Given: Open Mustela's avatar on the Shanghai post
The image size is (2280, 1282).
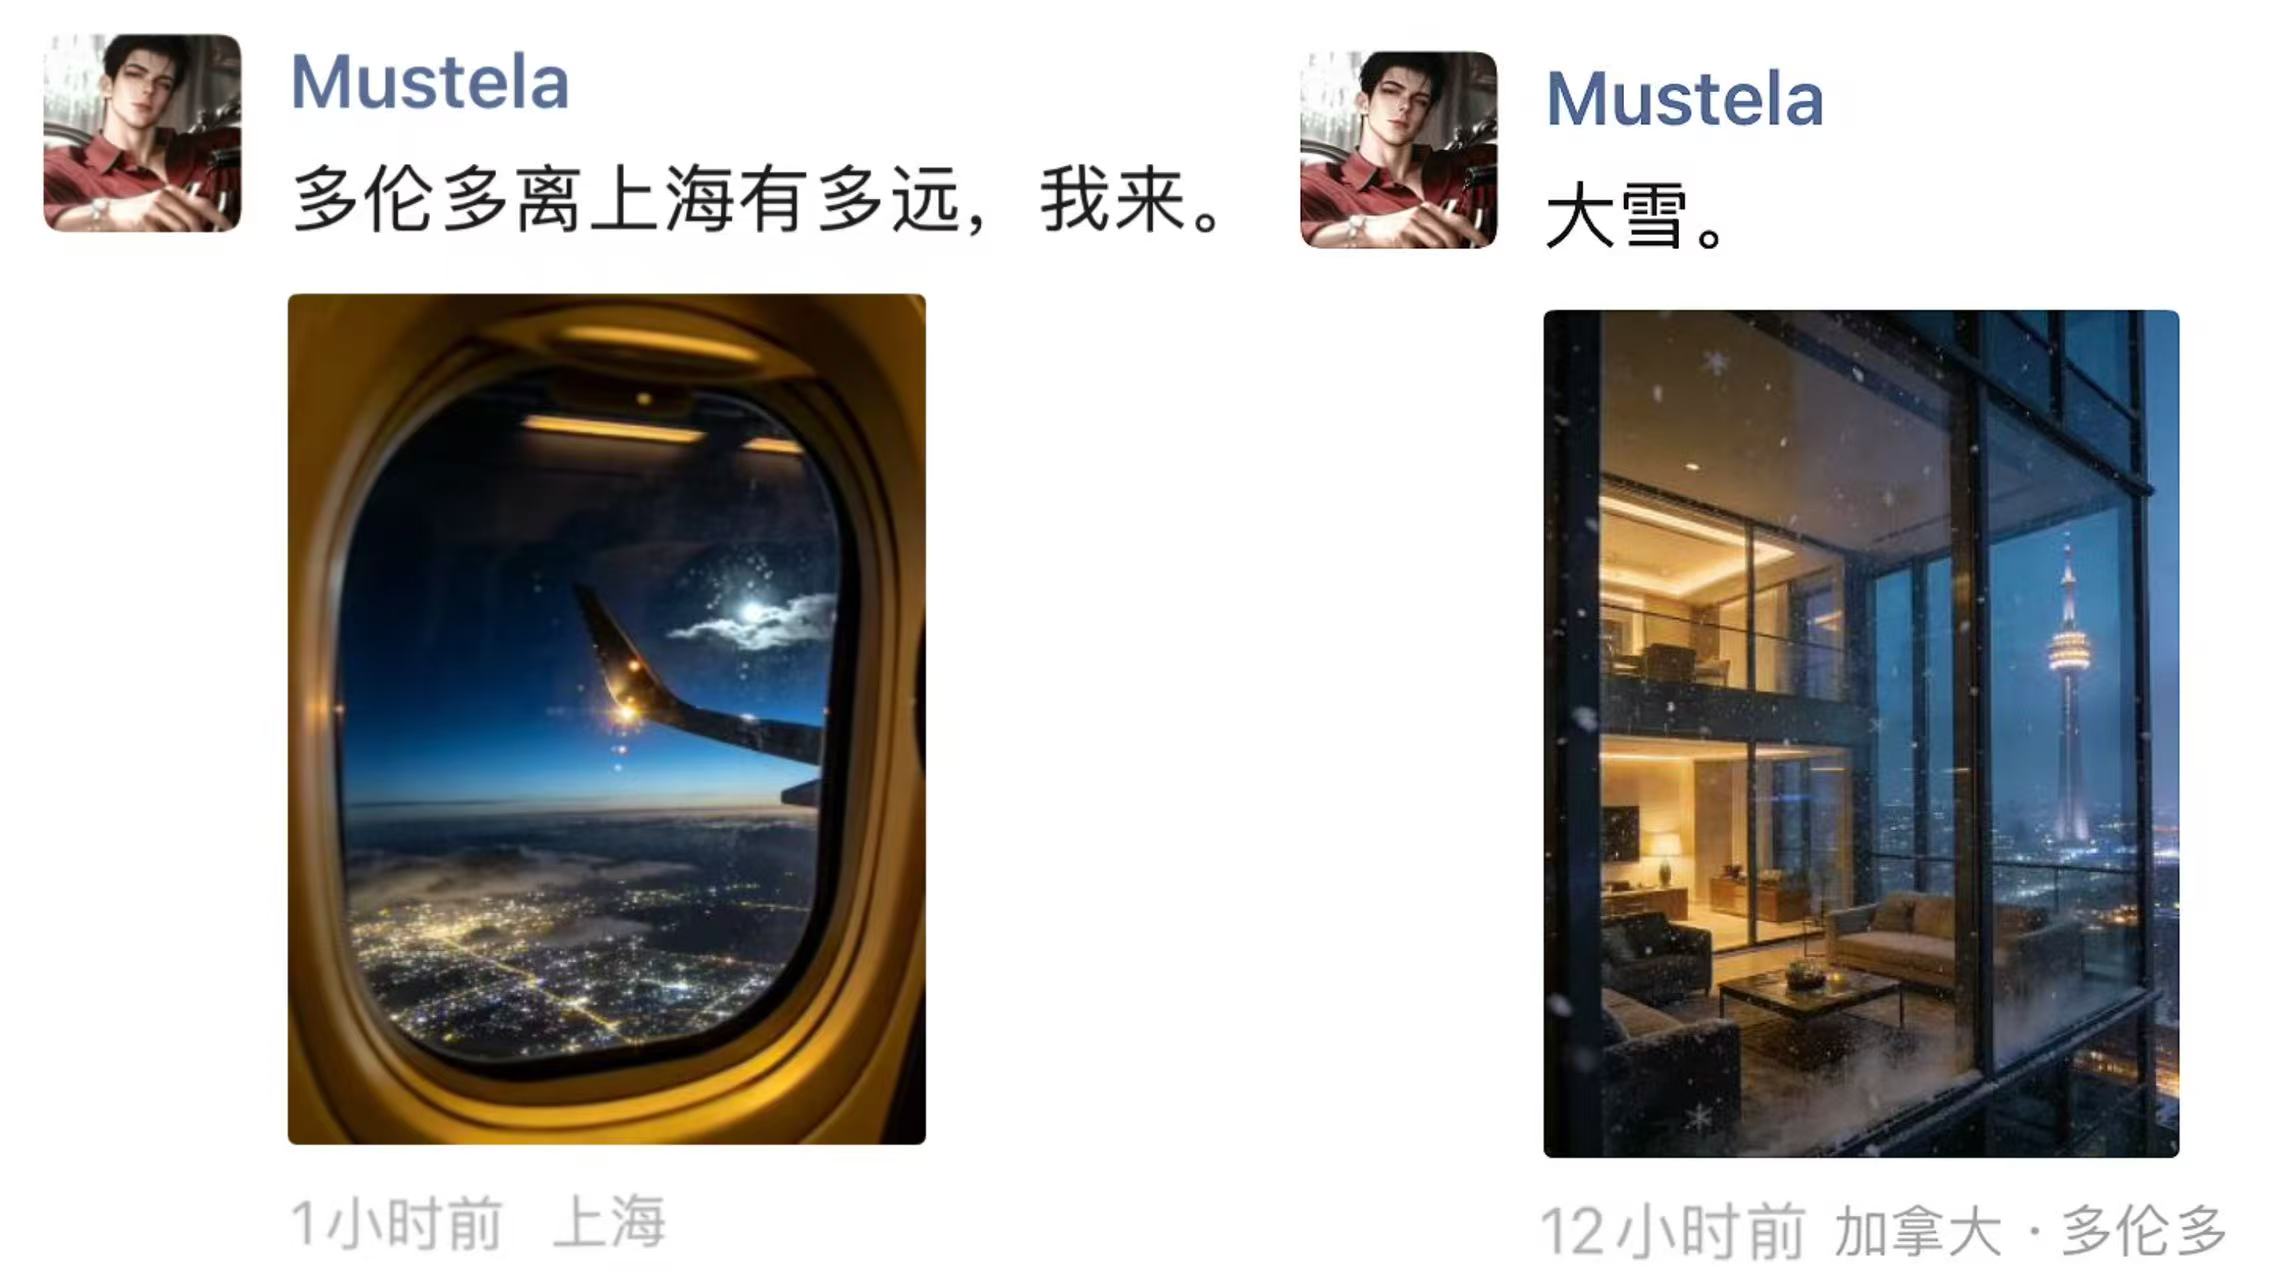Looking at the screenshot, I should [142, 133].
